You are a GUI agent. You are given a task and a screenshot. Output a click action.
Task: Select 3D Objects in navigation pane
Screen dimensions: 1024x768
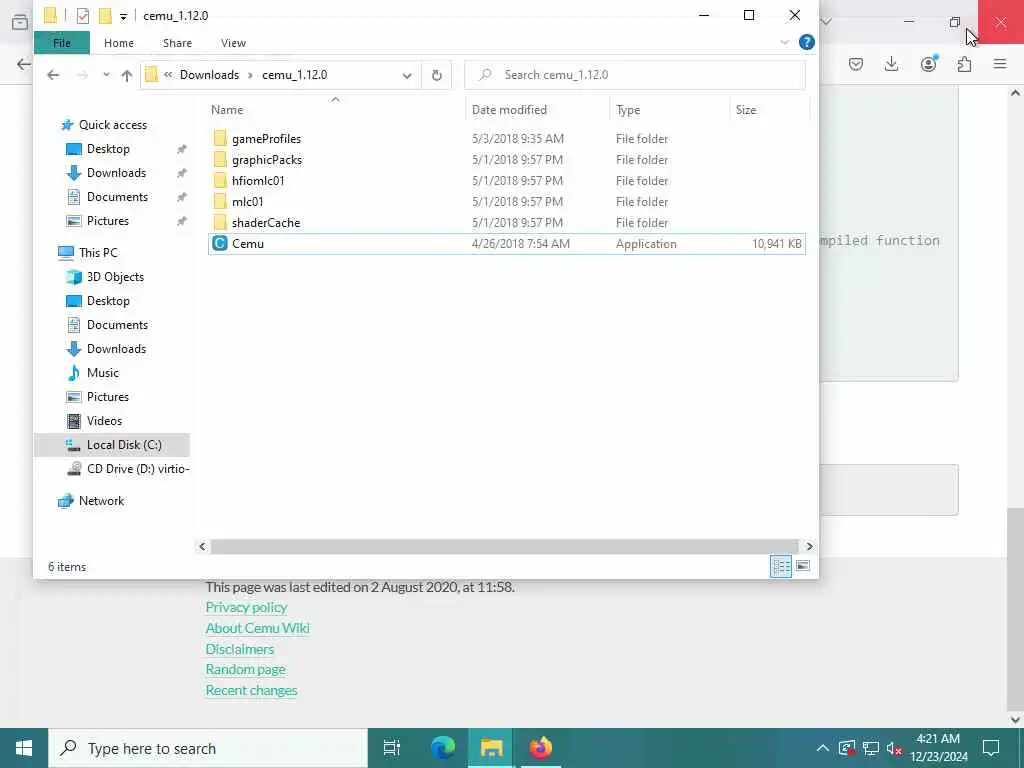coord(115,277)
